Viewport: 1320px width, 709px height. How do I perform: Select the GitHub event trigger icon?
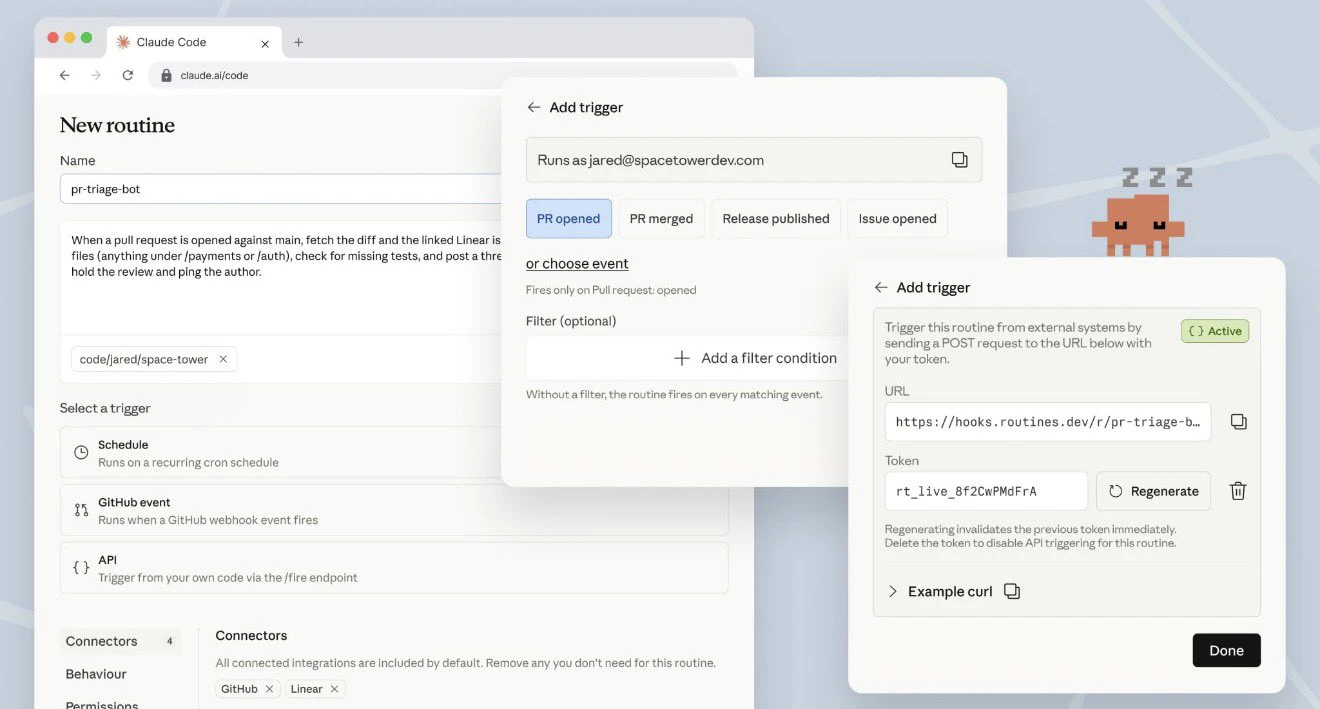coord(80,509)
